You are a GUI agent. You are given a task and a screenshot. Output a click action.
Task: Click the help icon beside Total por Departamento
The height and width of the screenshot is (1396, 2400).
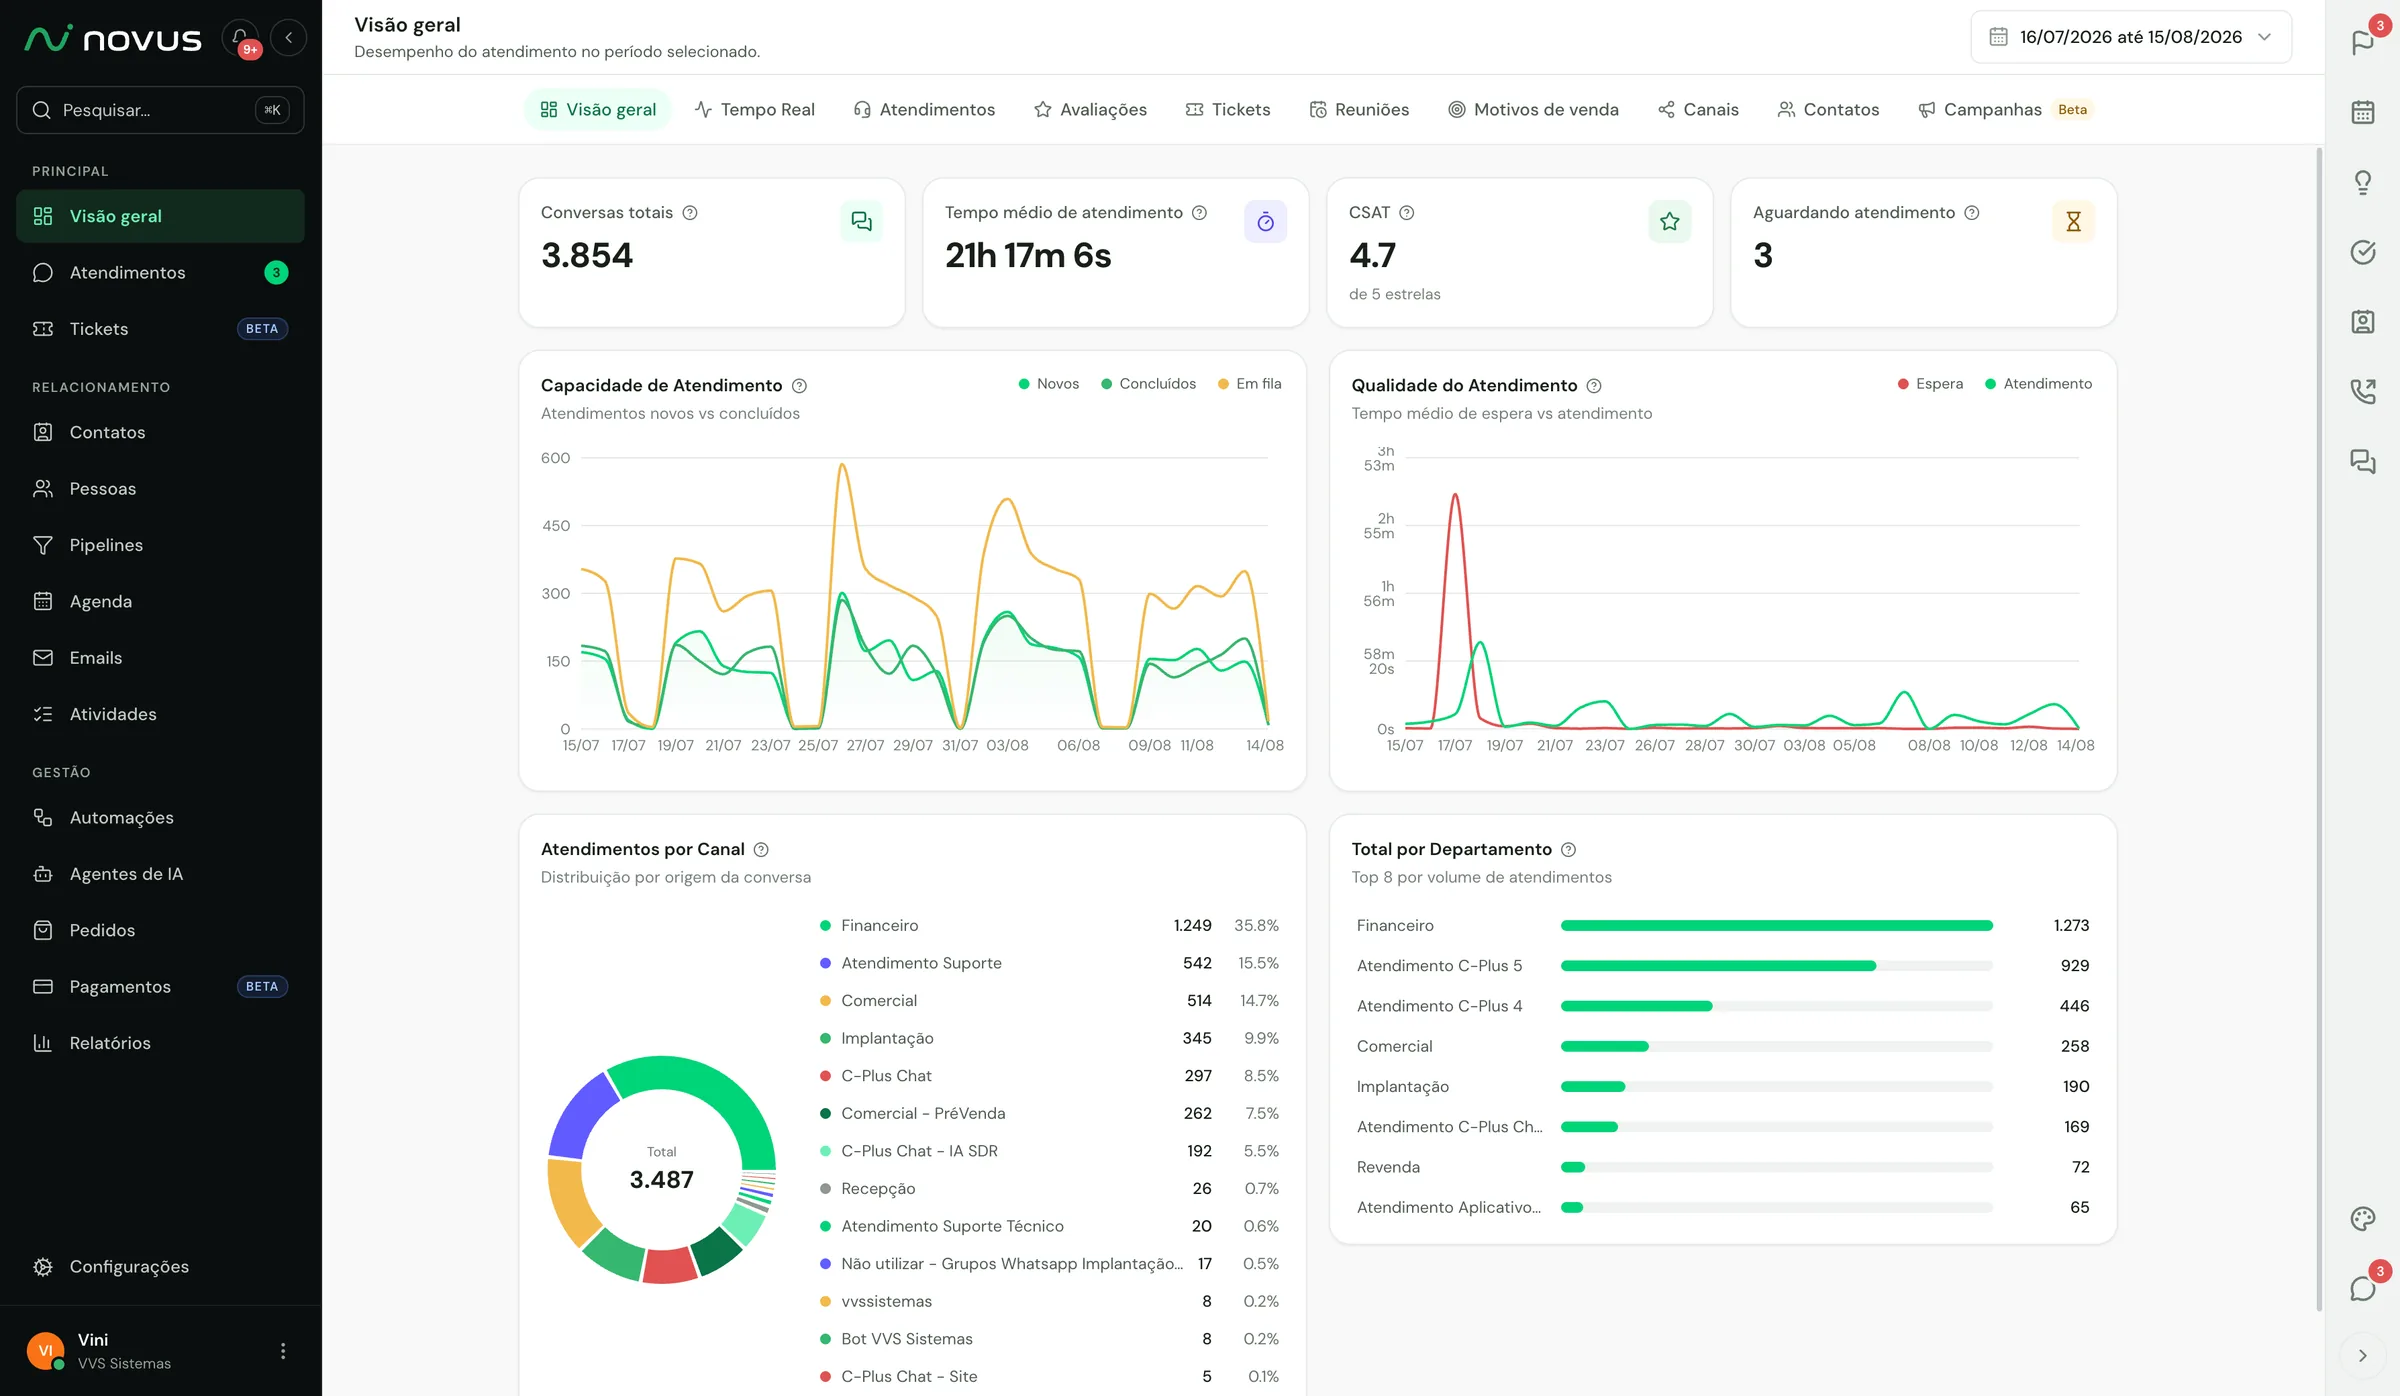pyautogui.click(x=1568, y=850)
